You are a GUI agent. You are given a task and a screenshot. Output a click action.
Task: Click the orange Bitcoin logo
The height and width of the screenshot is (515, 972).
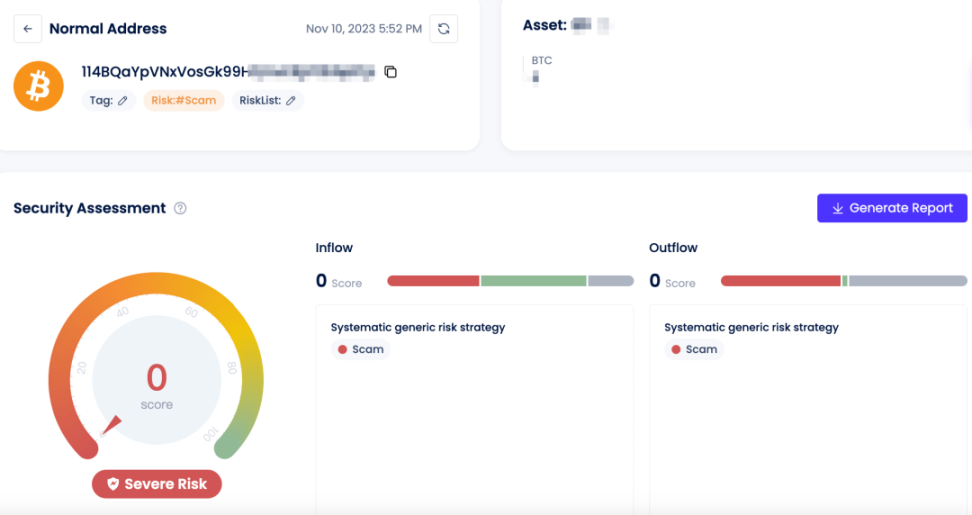(38, 86)
